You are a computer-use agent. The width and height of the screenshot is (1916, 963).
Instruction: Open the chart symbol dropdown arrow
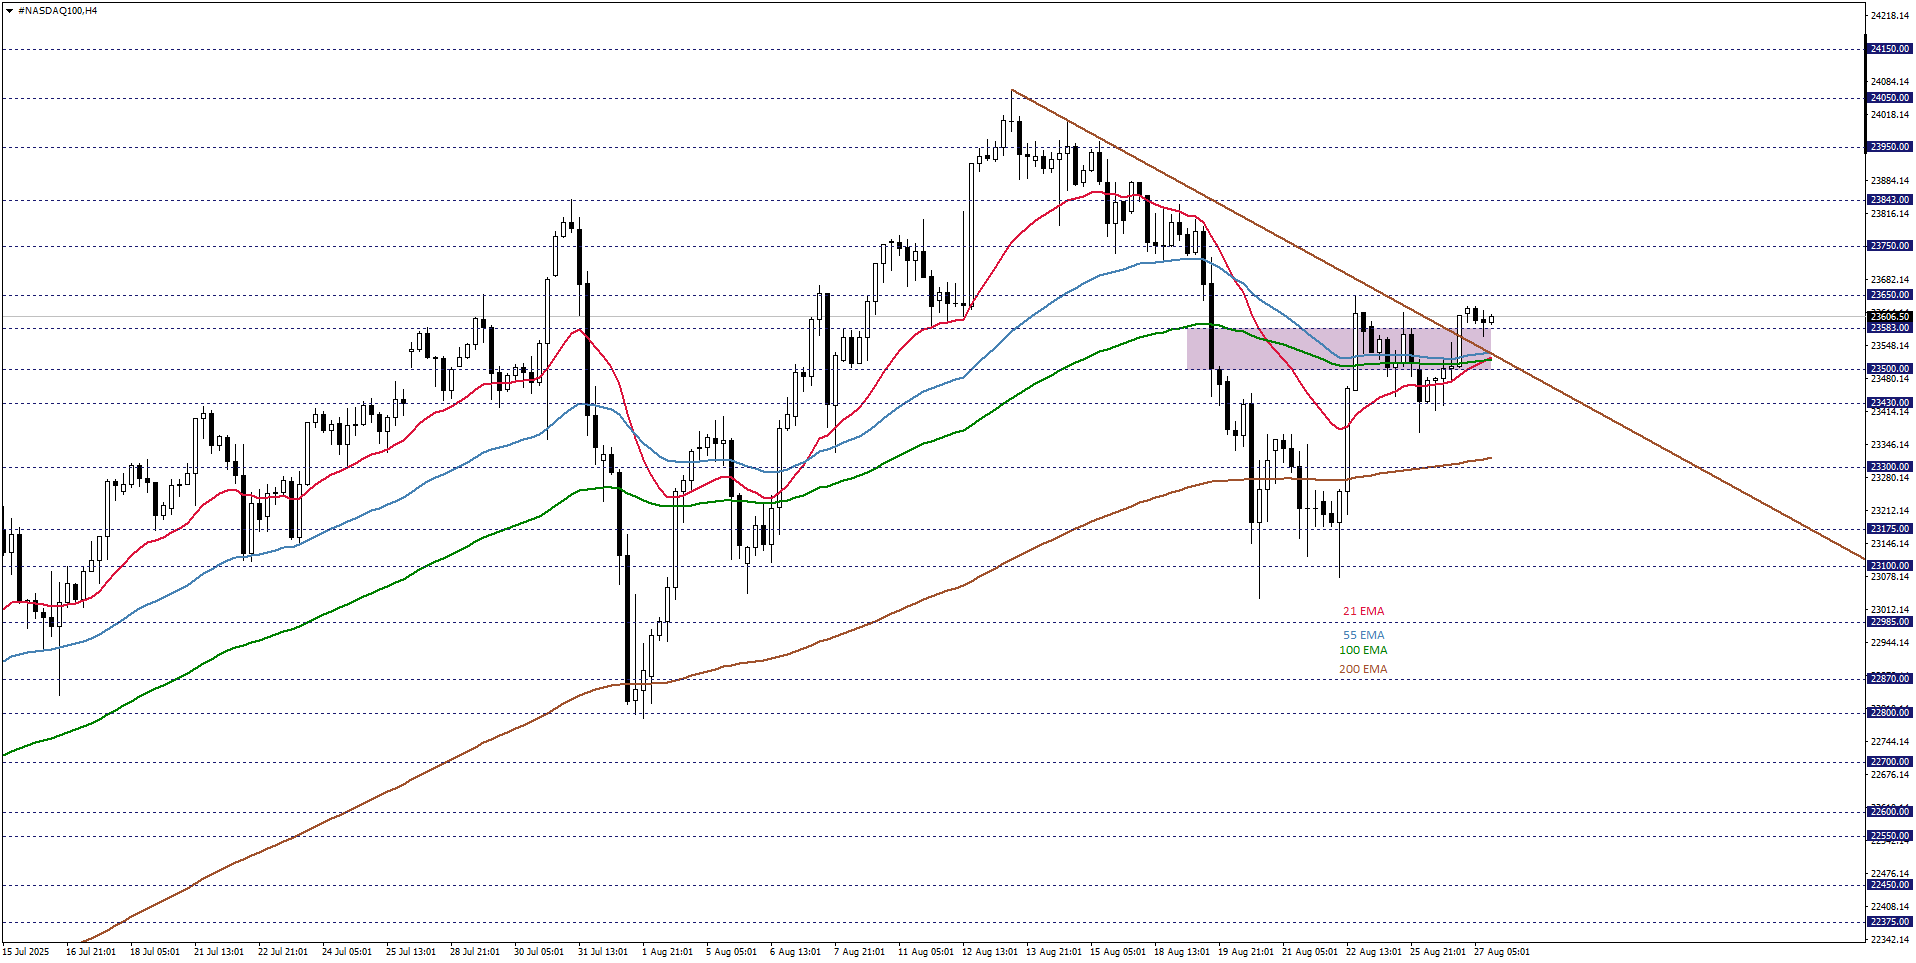point(10,10)
